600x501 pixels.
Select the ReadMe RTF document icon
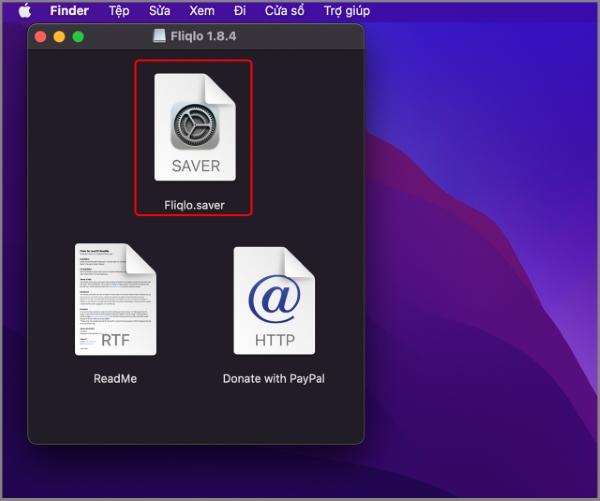[115, 299]
